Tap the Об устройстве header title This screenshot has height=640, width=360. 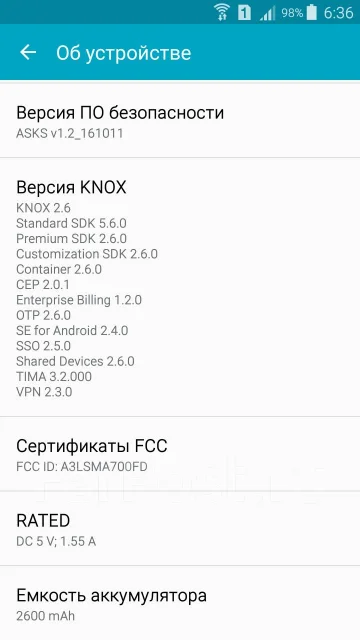tap(124, 53)
